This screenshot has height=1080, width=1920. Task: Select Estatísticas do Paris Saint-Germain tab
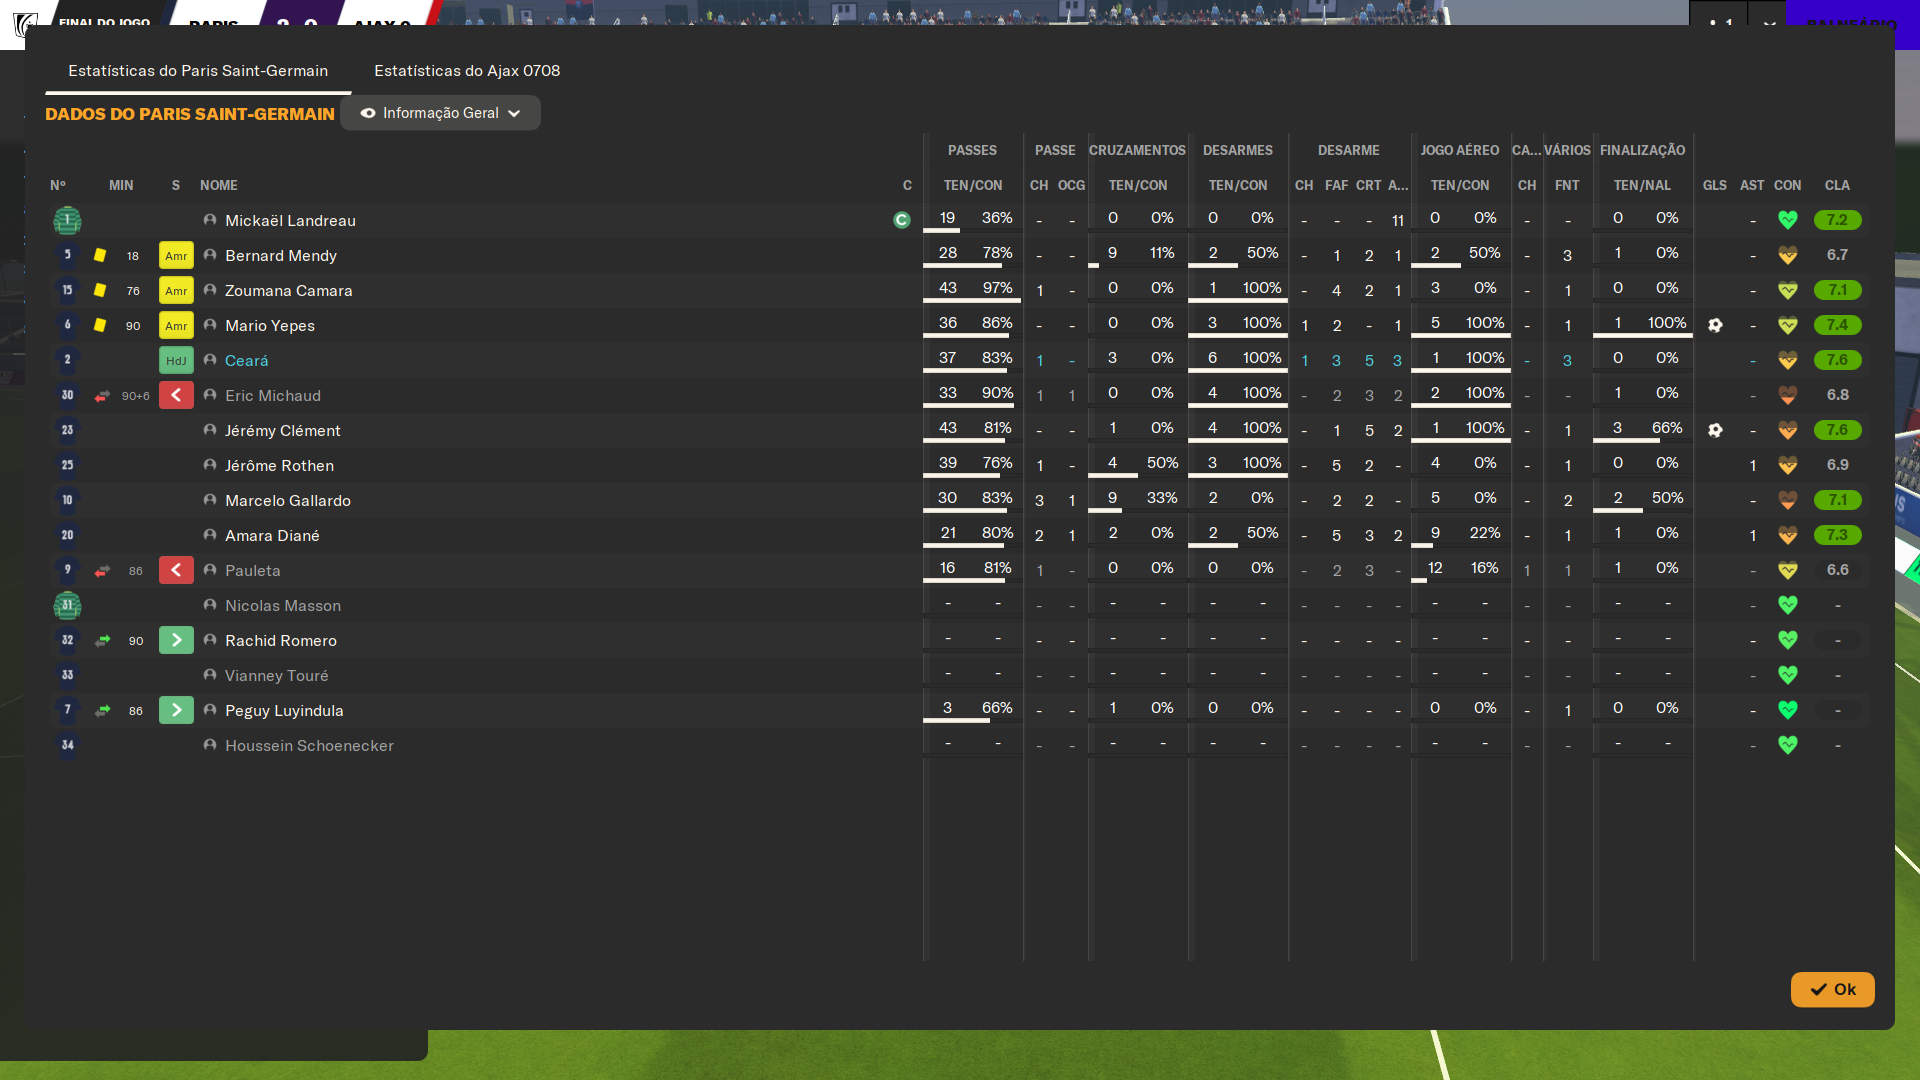coord(198,71)
